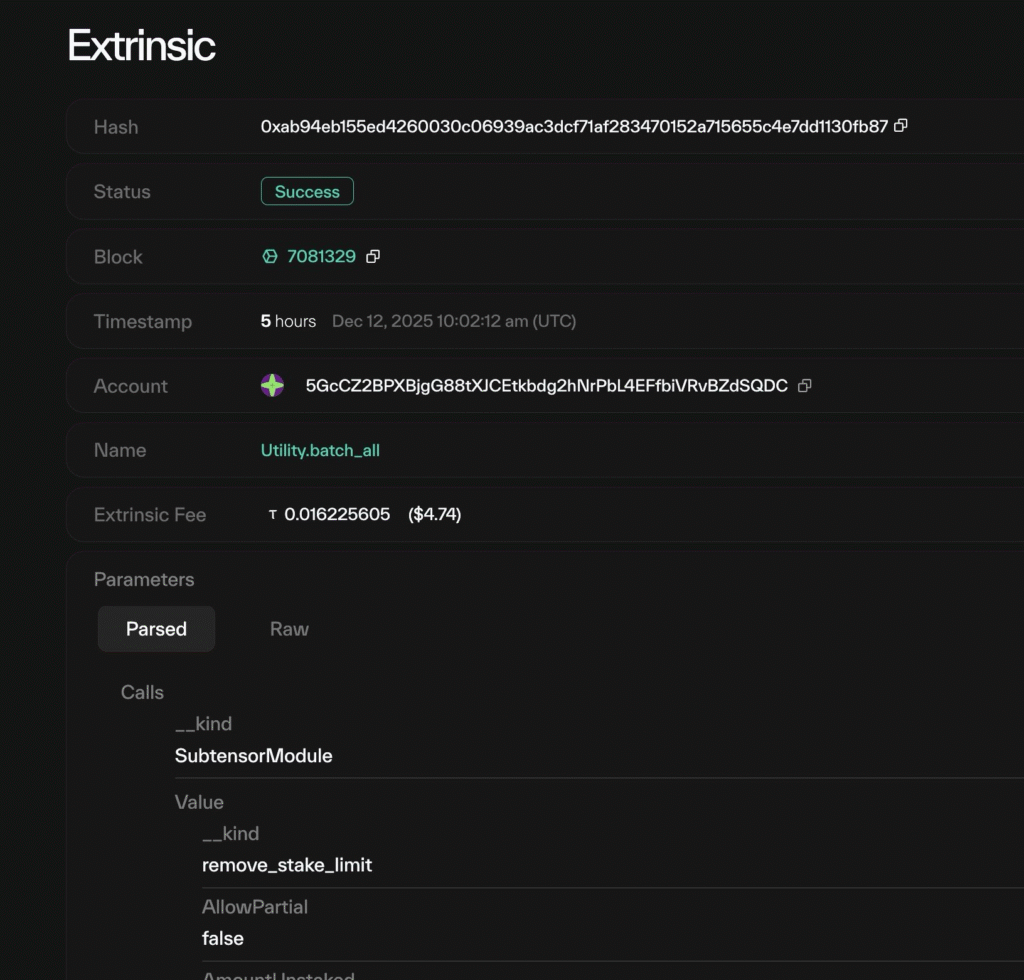This screenshot has height=980, width=1024.
Task: Copy block number 7081329
Action: (x=373, y=257)
